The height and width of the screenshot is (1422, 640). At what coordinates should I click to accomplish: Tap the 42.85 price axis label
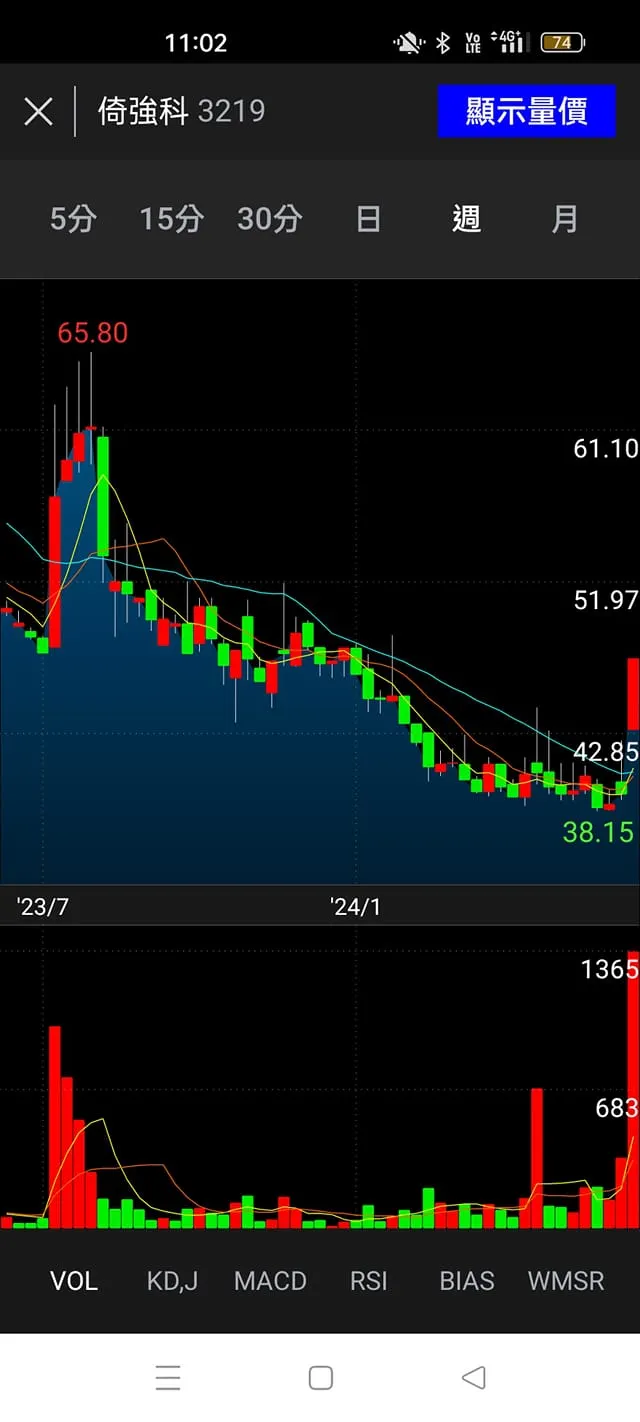pos(605,752)
